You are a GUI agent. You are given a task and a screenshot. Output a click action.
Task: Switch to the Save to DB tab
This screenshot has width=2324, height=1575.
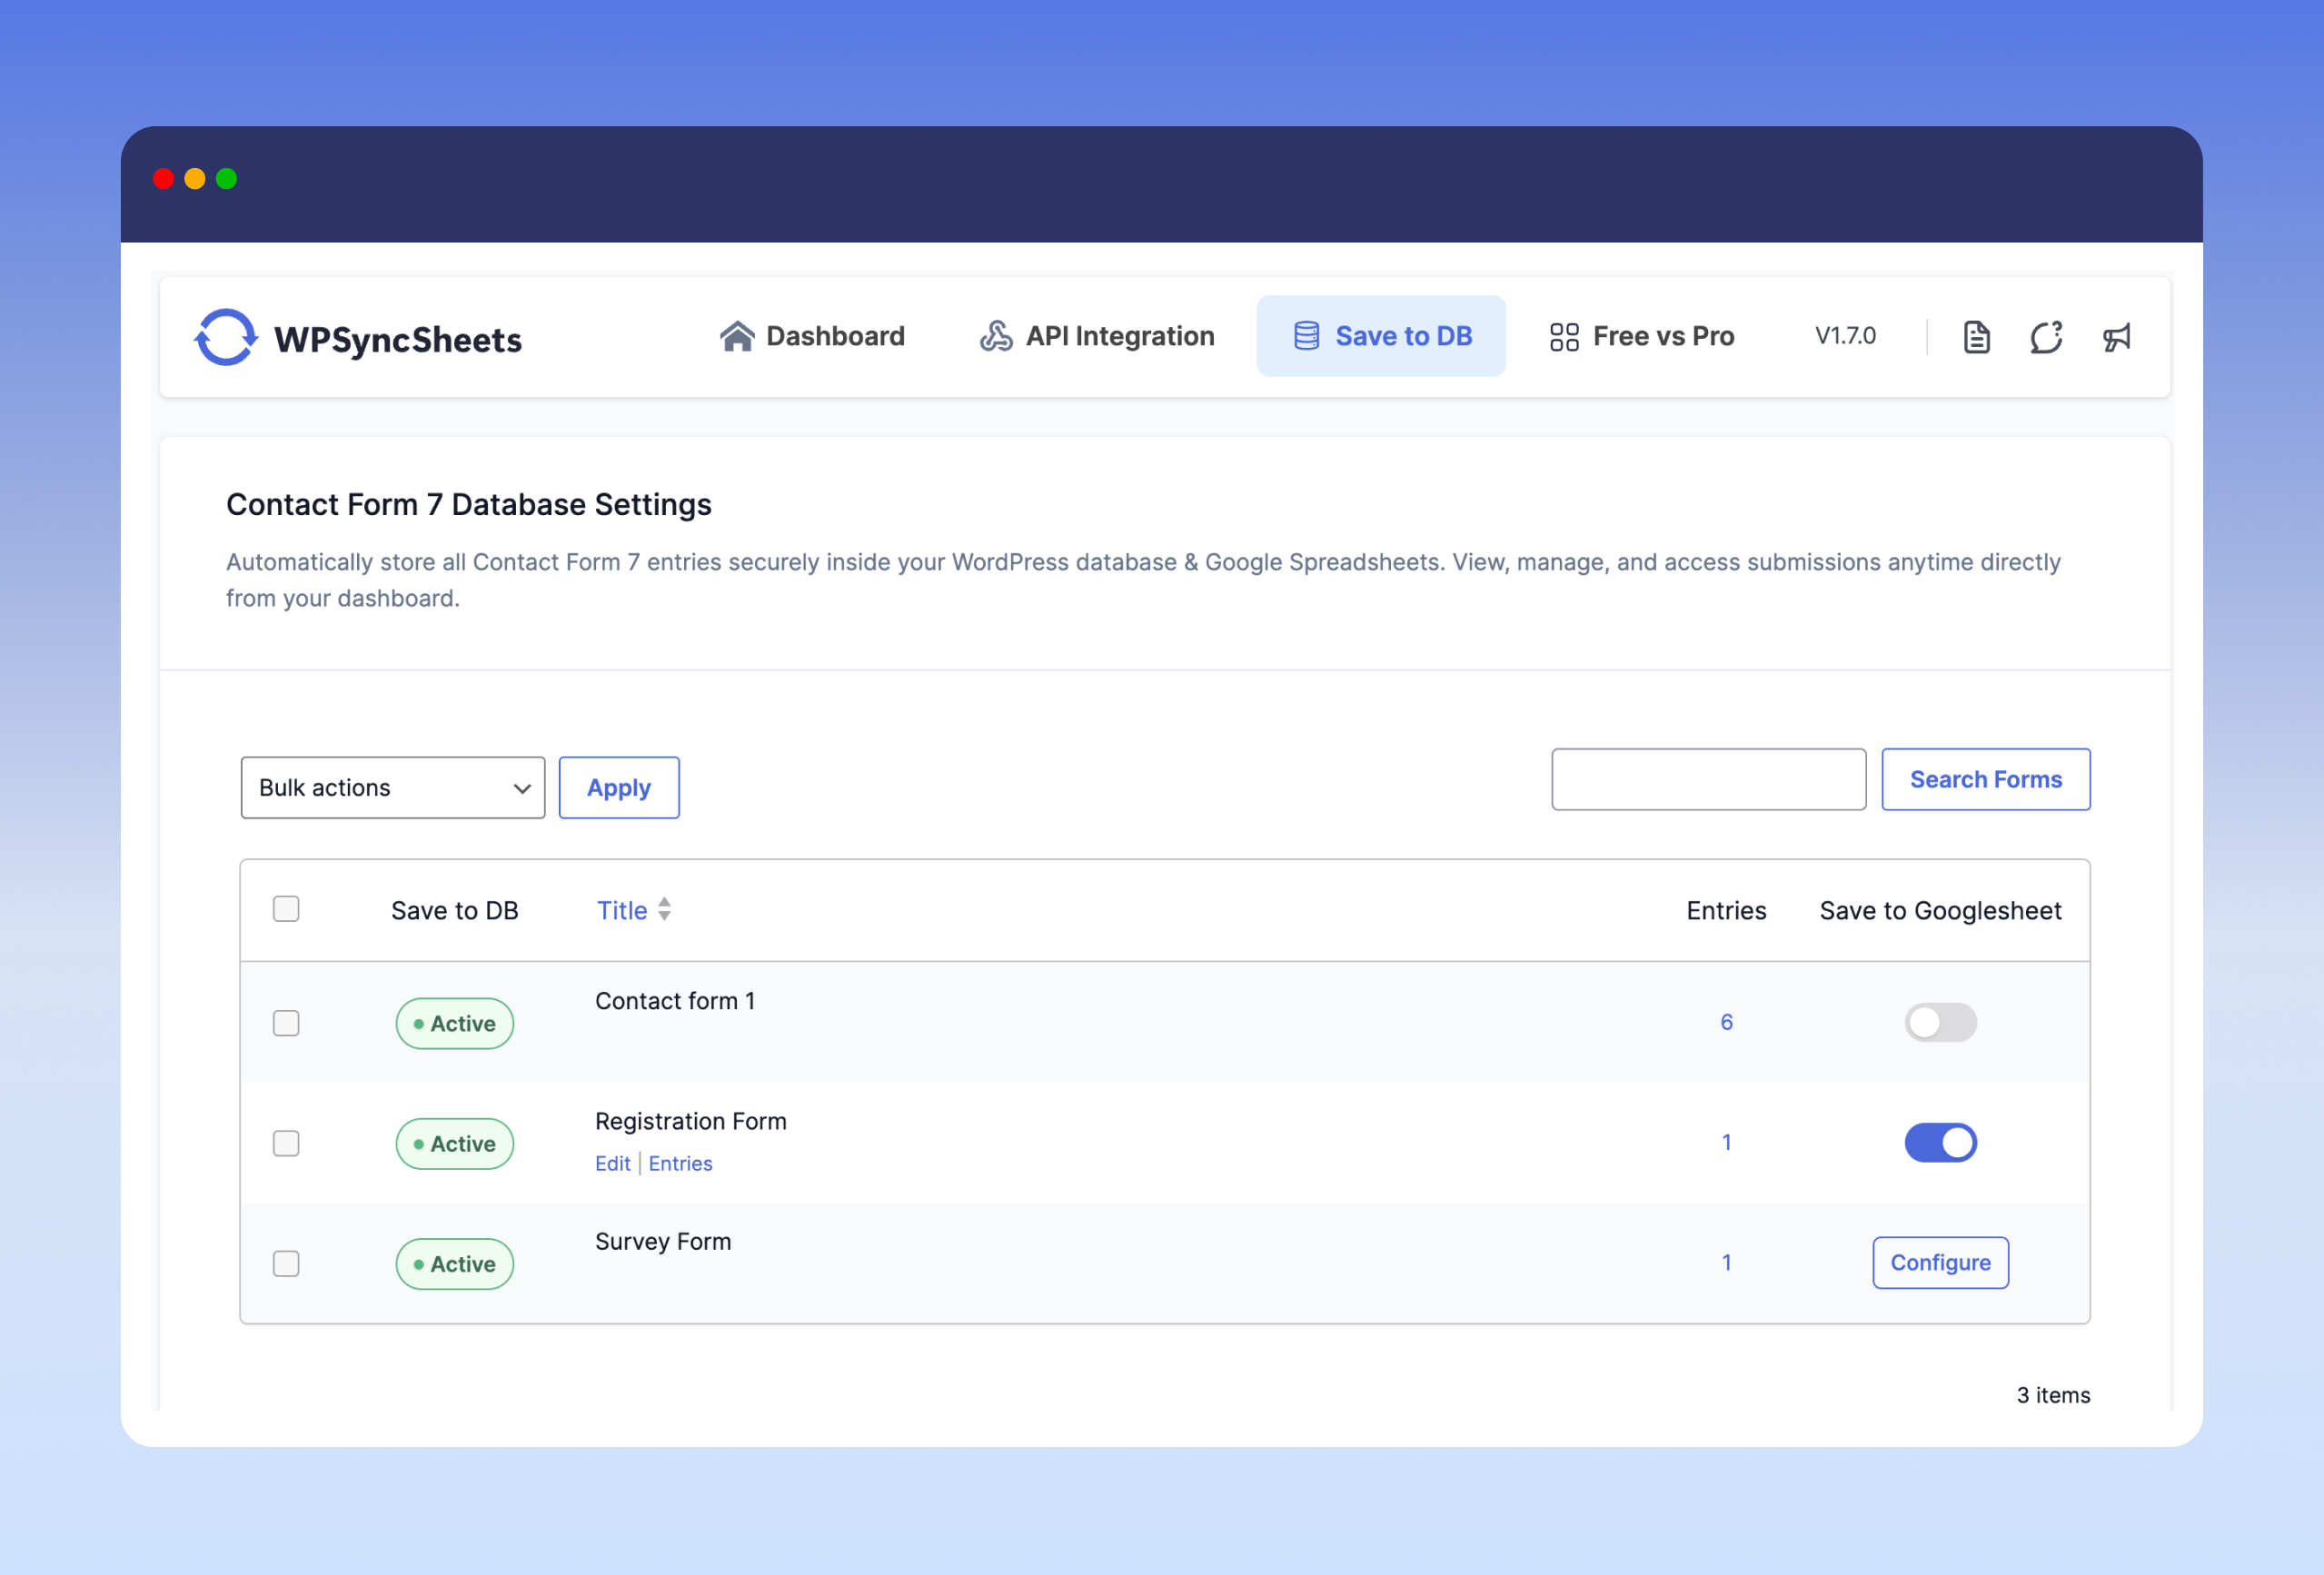[1381, 336]
